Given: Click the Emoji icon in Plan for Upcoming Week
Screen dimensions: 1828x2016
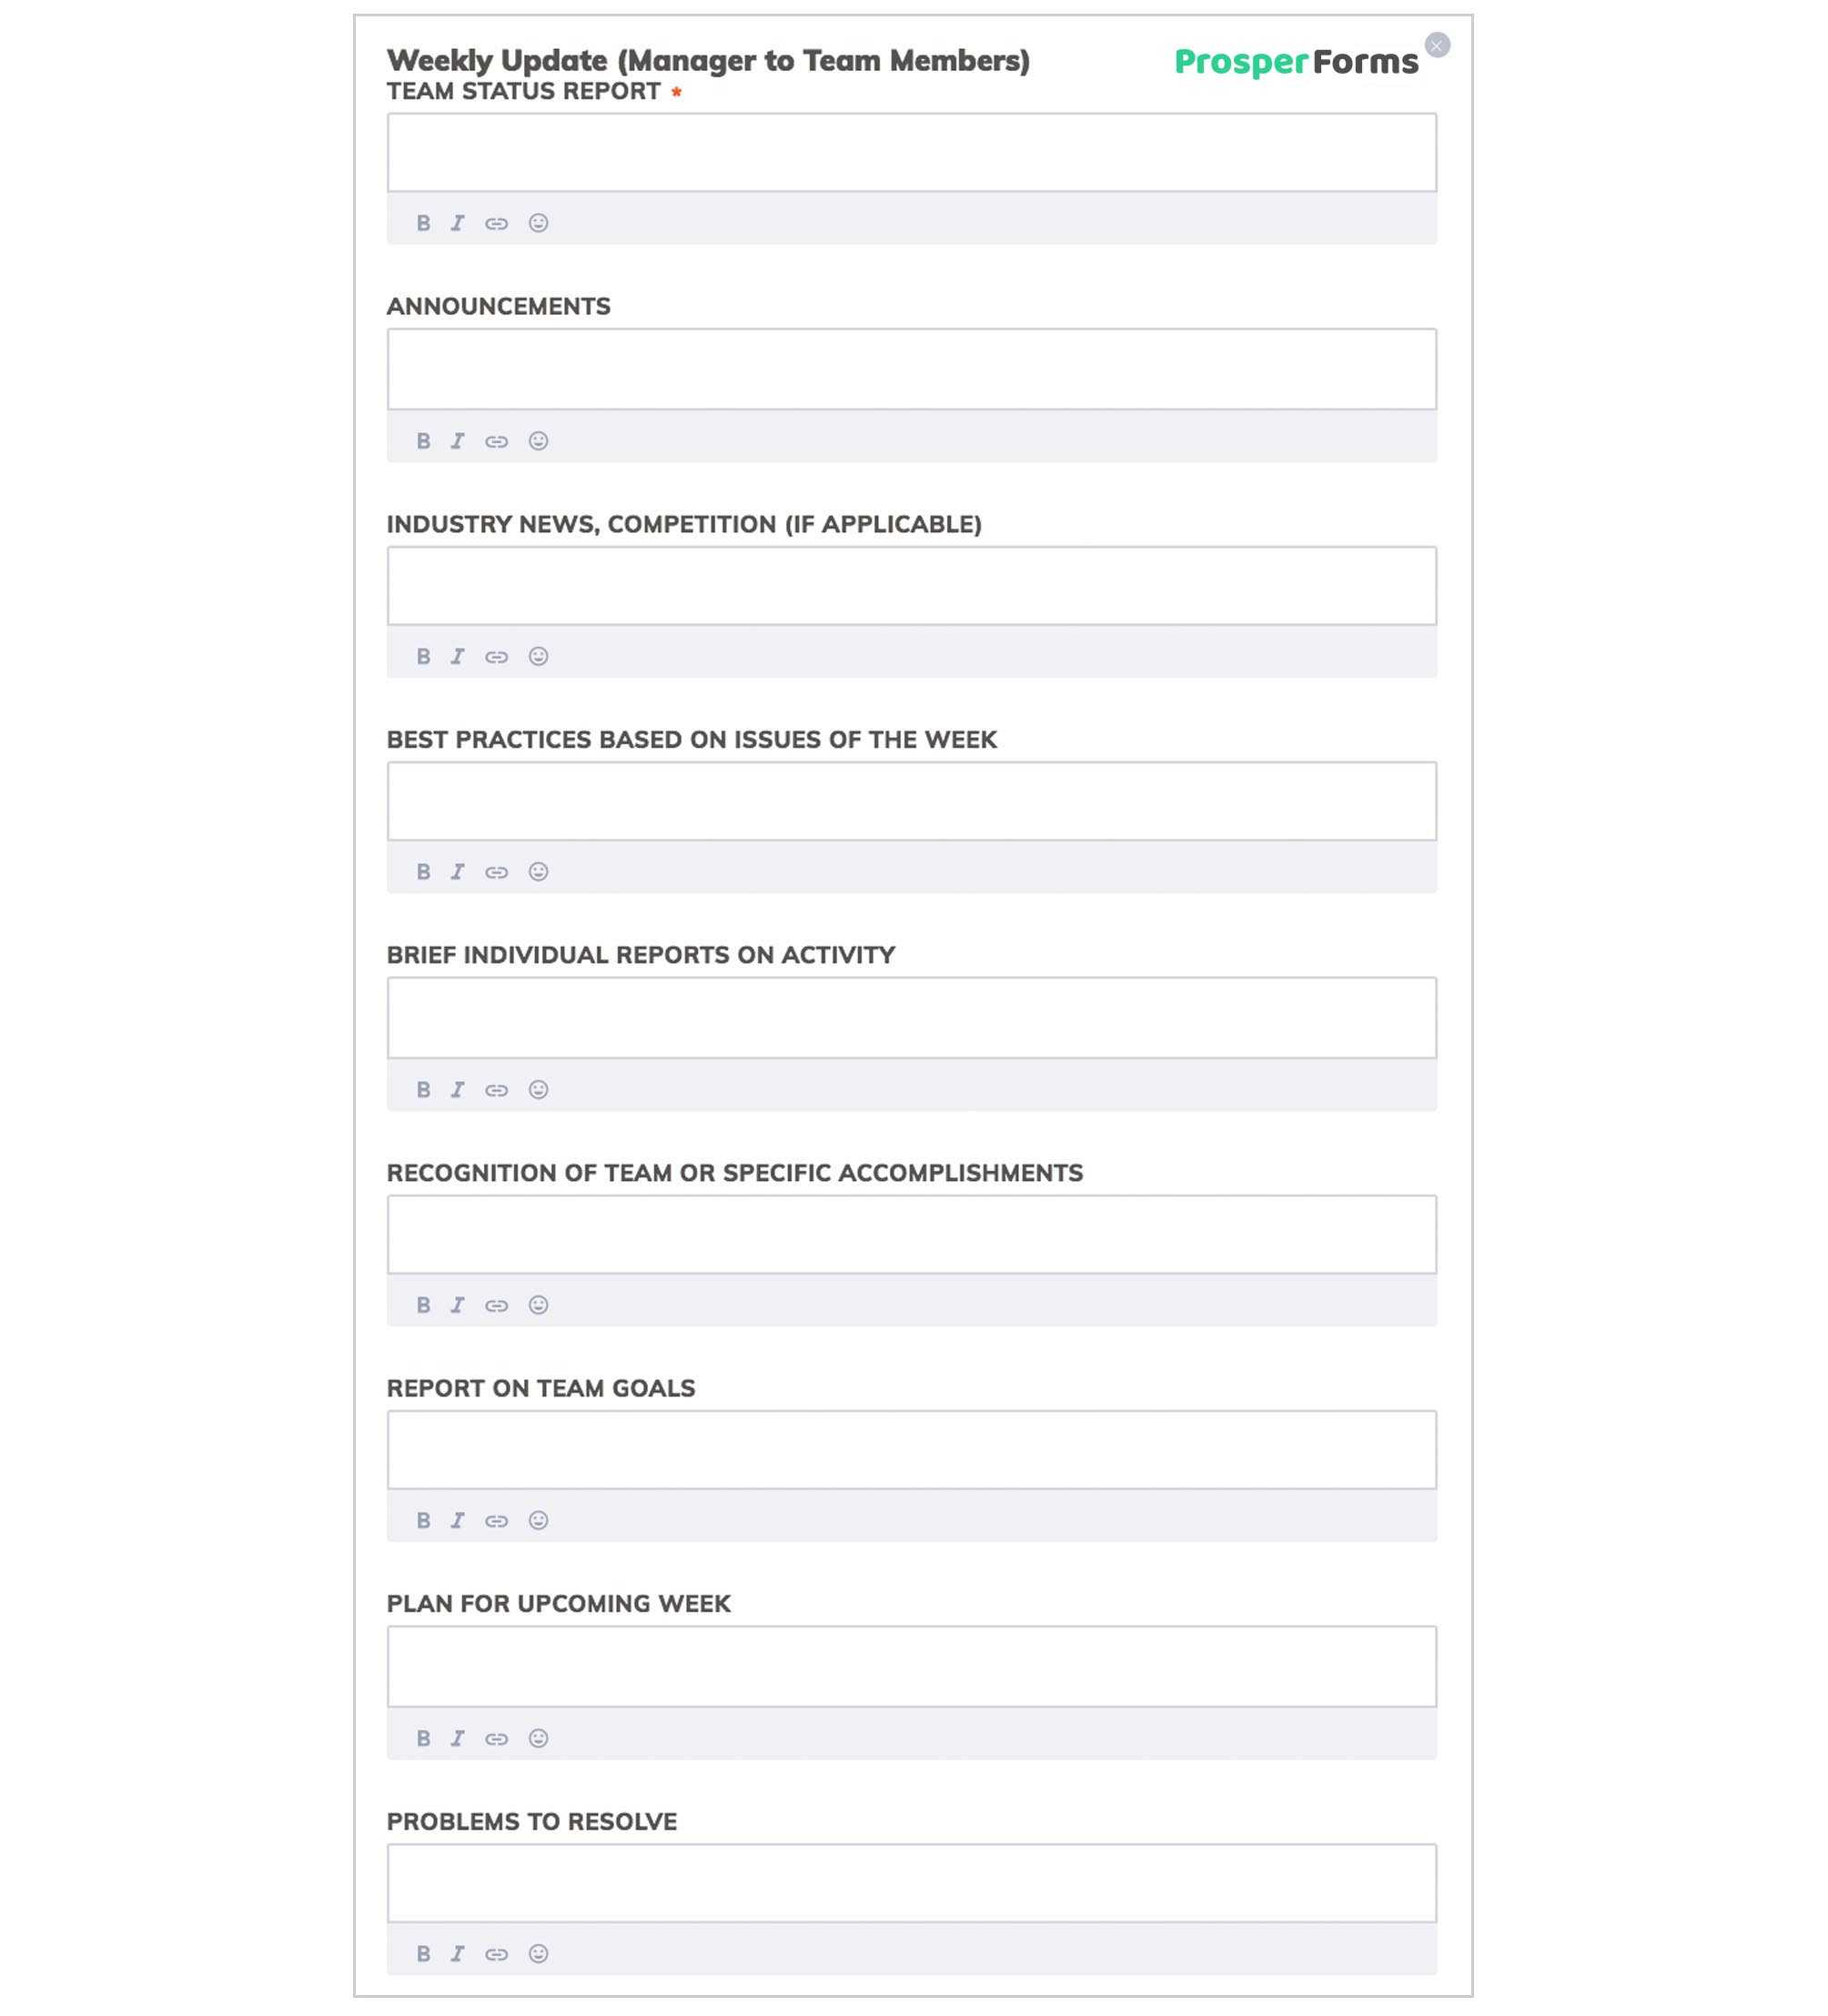Looking at the screenshot, I should [x=538, y=1737].
